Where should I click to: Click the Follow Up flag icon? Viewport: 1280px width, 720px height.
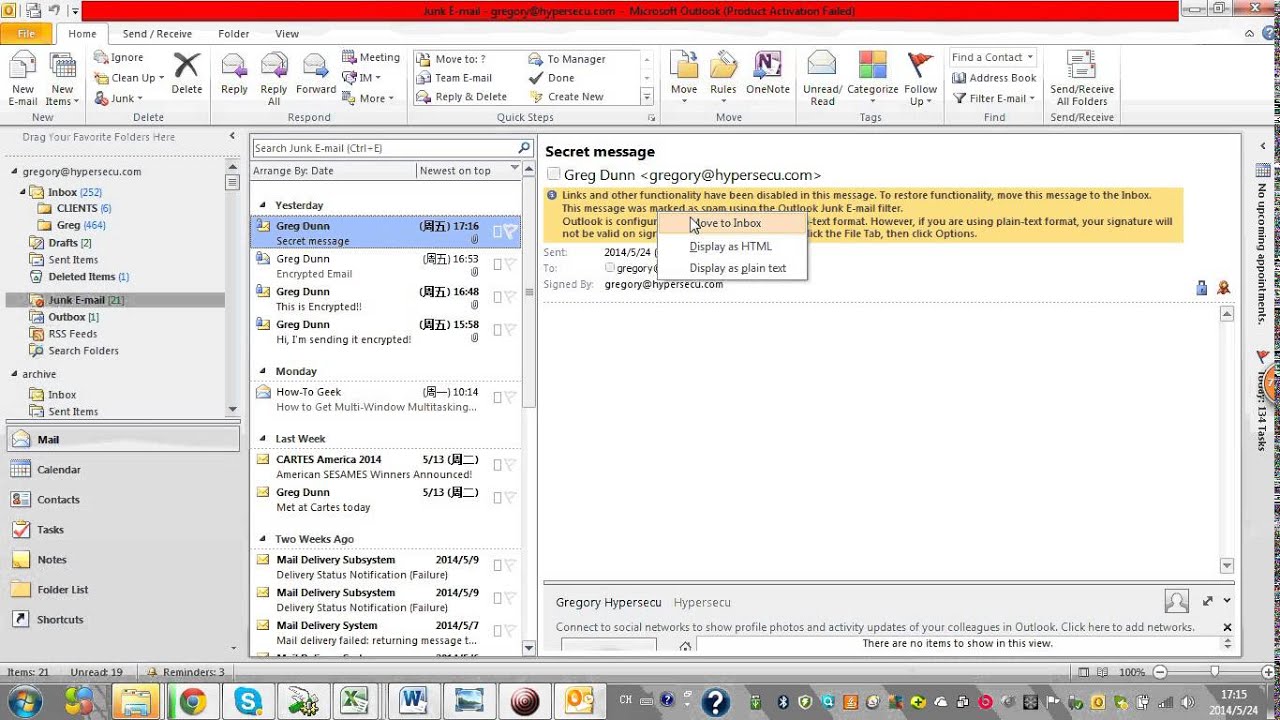[x=920, y=66]
